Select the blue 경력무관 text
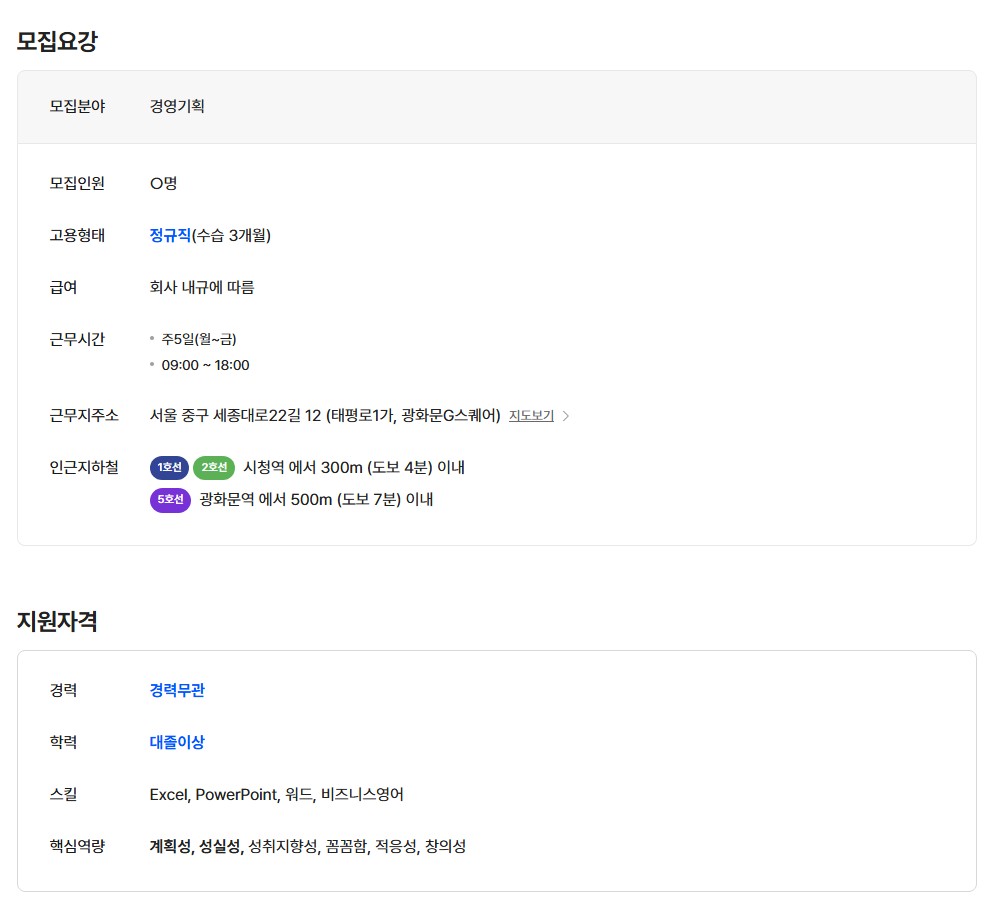The image size is (995, 911). (177, 690)
